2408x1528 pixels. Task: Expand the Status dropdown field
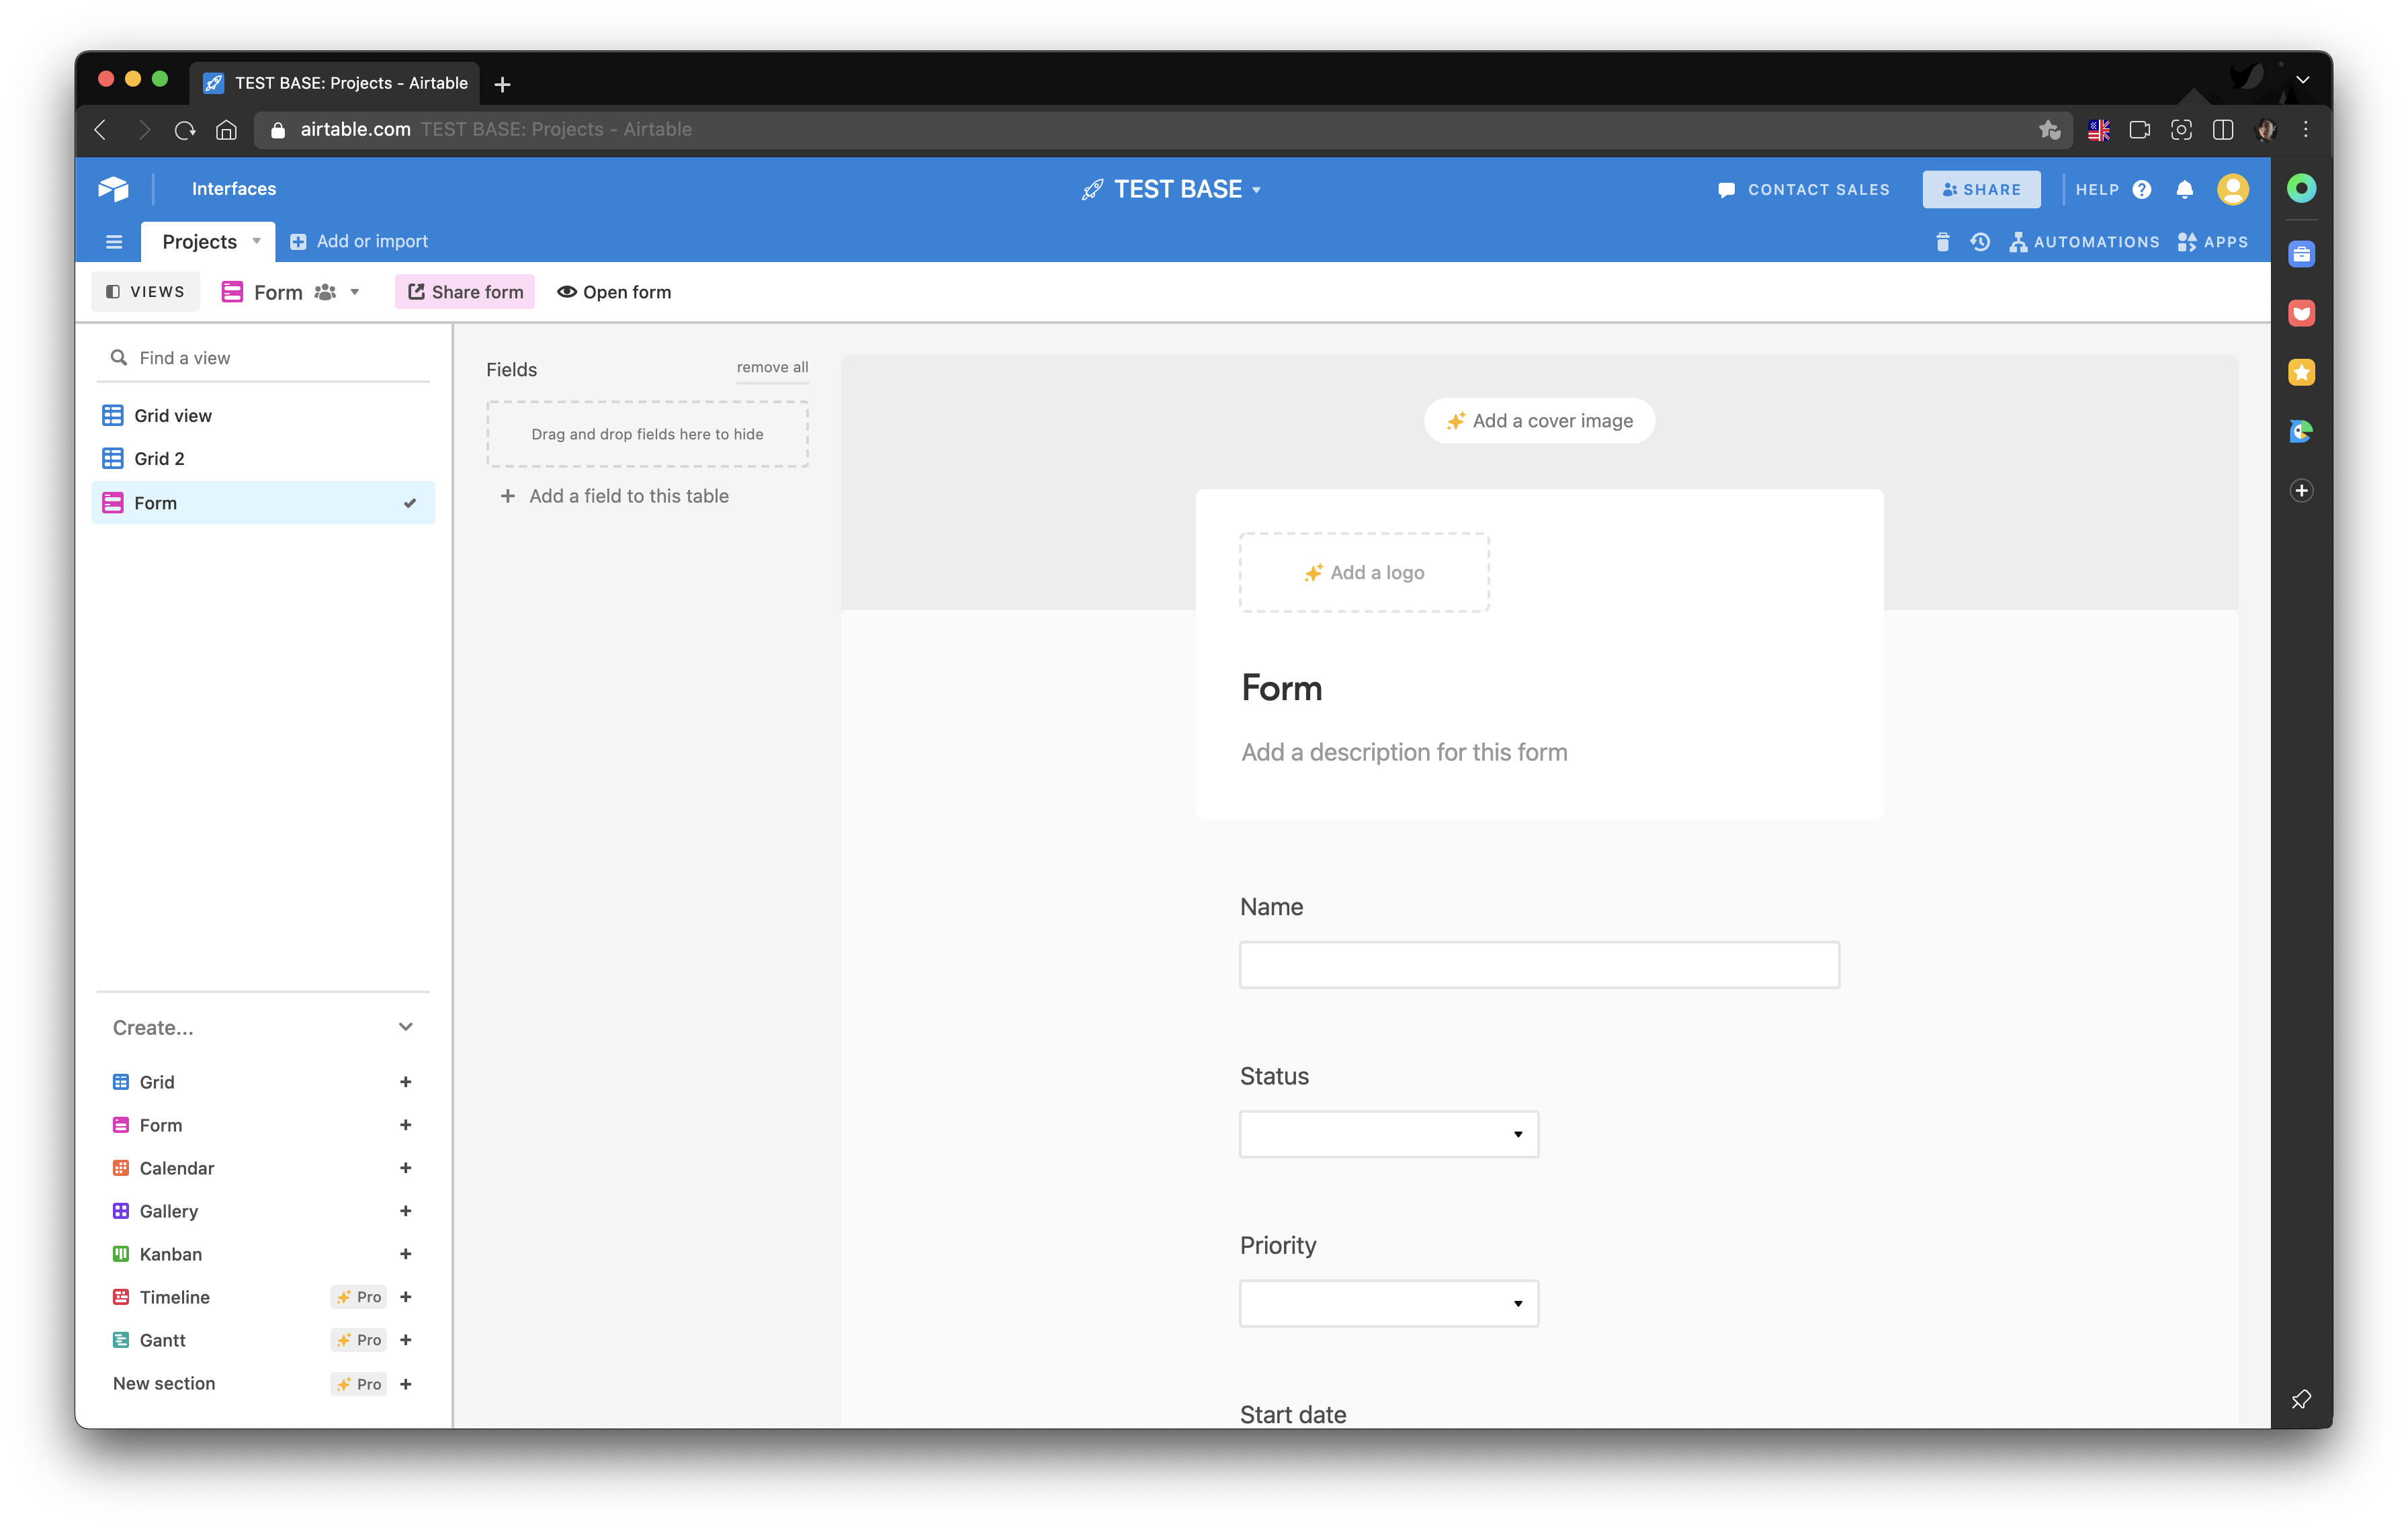(x=1388, y=1134)
